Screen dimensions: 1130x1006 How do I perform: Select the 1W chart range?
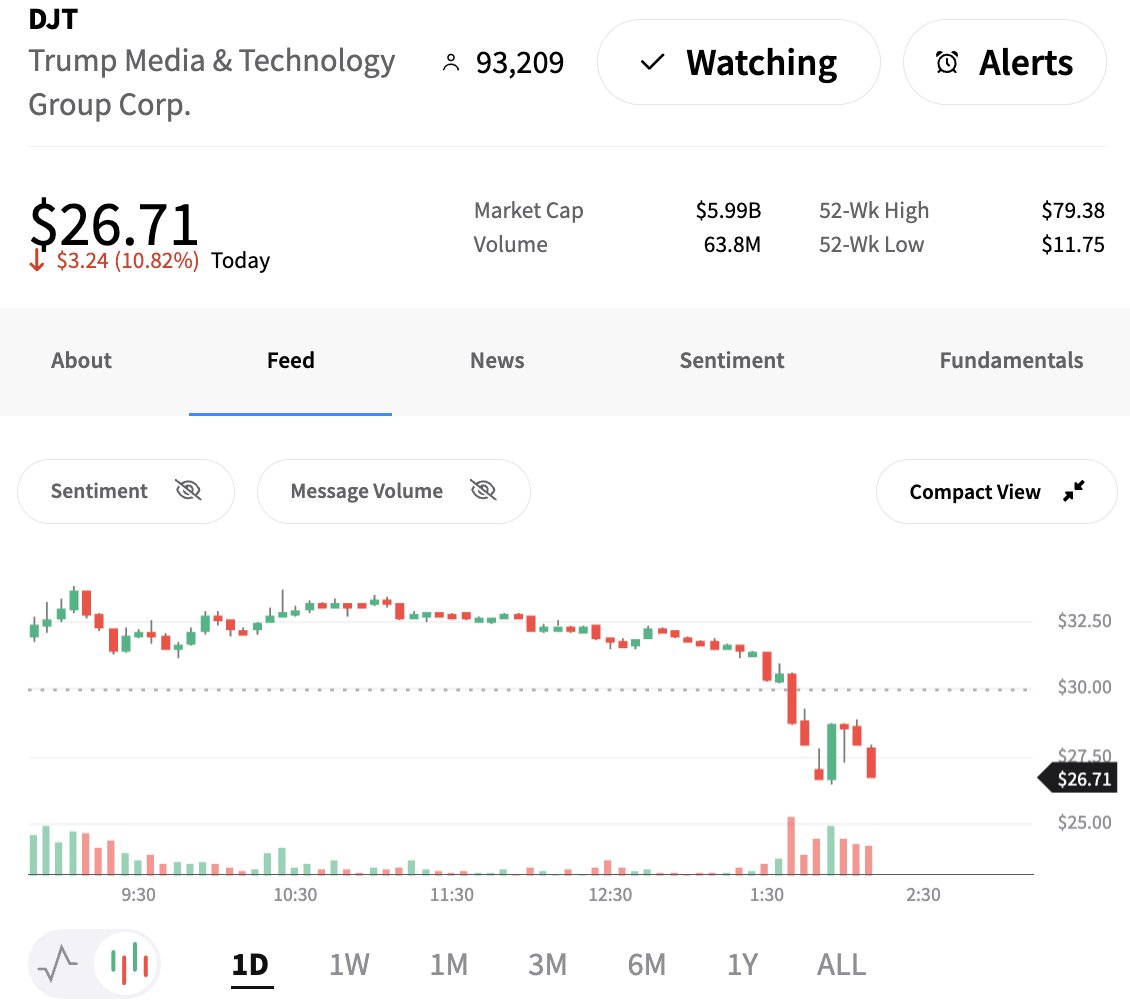click(350, 964)
